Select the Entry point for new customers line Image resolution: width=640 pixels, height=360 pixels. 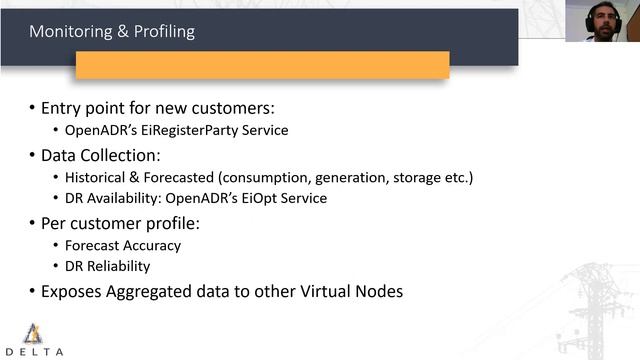[158, 108]
